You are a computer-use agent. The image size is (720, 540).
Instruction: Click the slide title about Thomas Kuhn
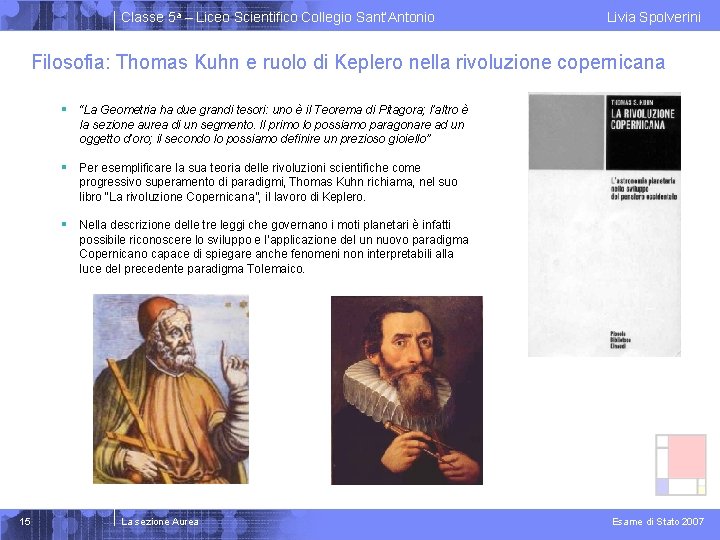[348, 62]
